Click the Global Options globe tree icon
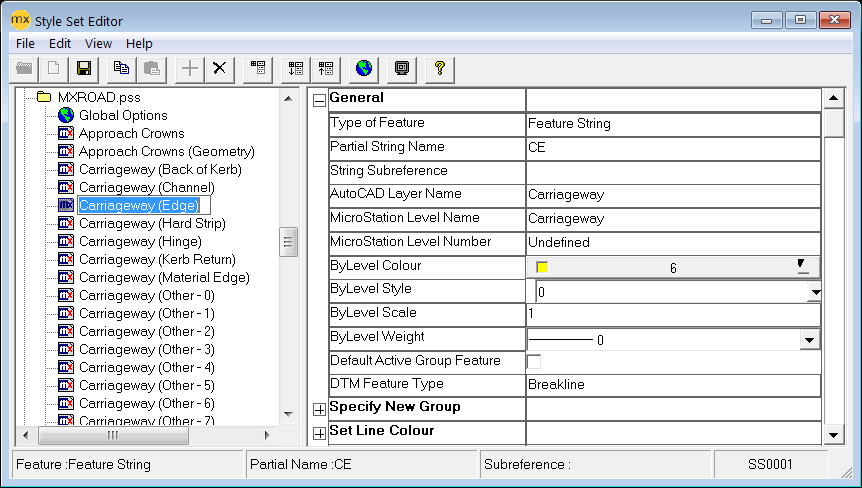The width and height of the screenshot is (862, 488). (66, 115)
